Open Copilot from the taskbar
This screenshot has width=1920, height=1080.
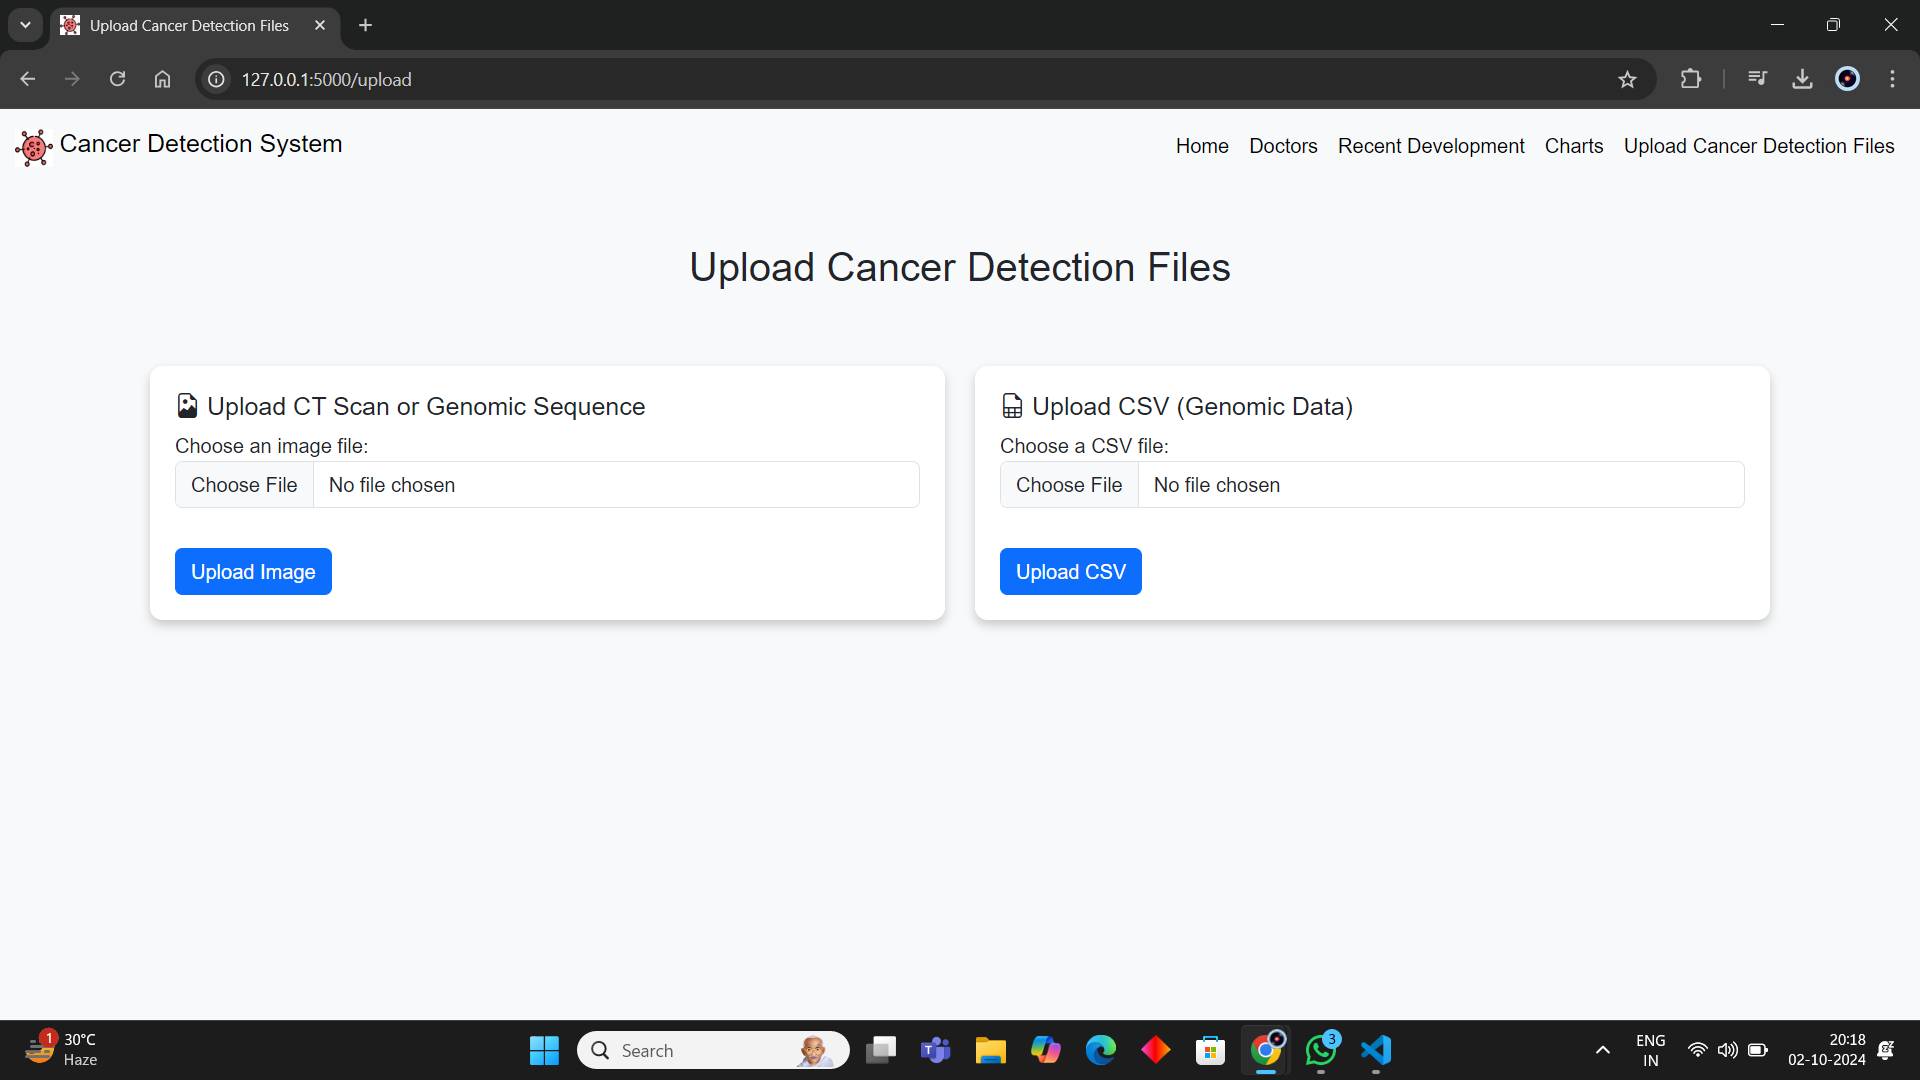pos(1045,1050)
